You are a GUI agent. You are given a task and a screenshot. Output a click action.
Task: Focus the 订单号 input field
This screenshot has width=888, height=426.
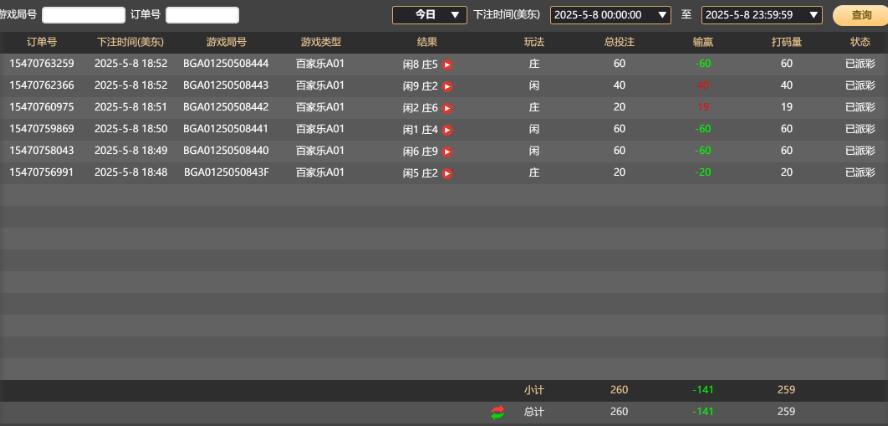coord(202,15)
